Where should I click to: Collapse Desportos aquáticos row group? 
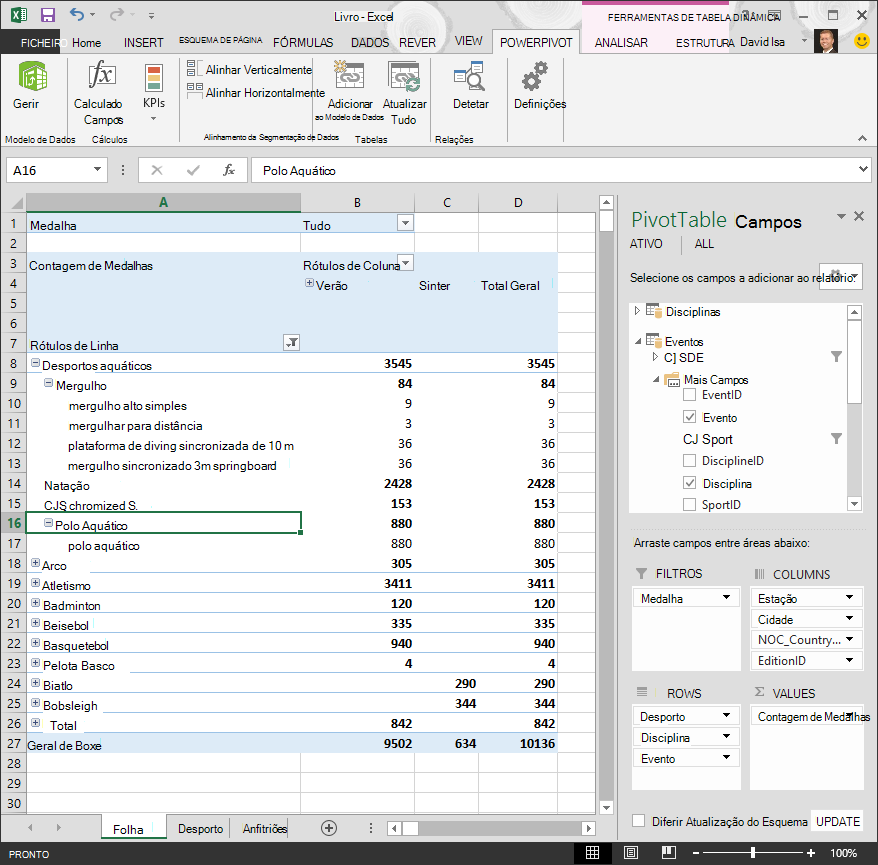pos(35,363)
